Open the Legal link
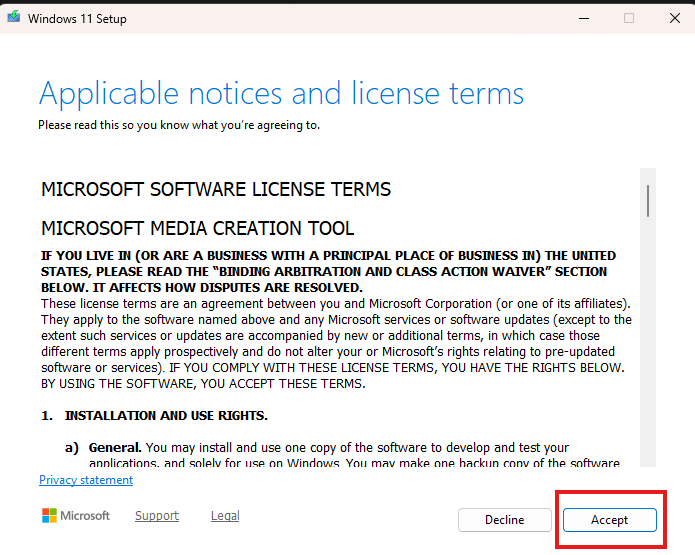This screenshot has height=555, width=695. coord(225,516)
